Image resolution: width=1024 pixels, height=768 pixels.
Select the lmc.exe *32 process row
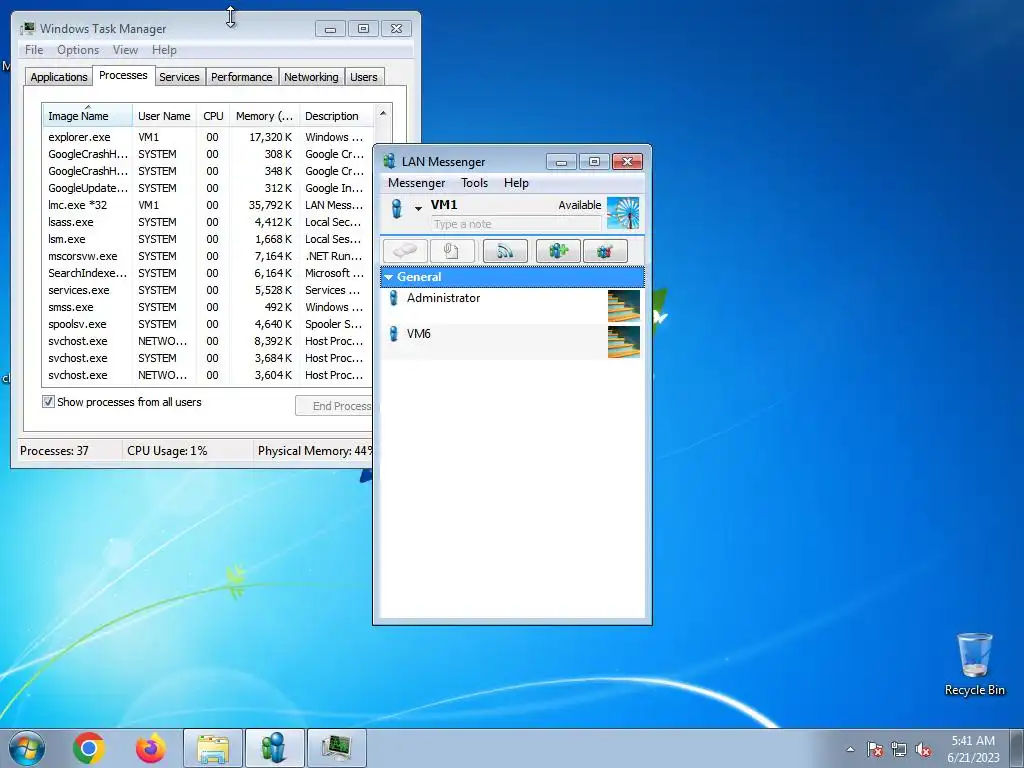pyautogui.click(x=208, y=205)
